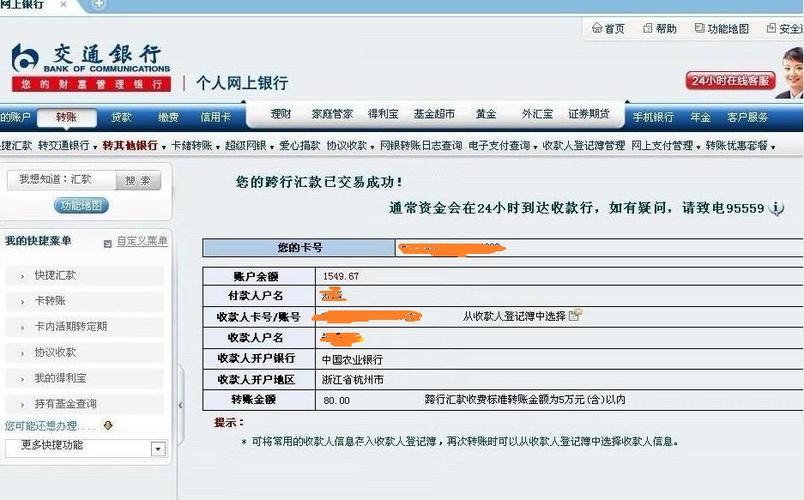Viewport: 804px width, 500px height.
Task: Focus the 我想知道 search field
Action: 61,179
